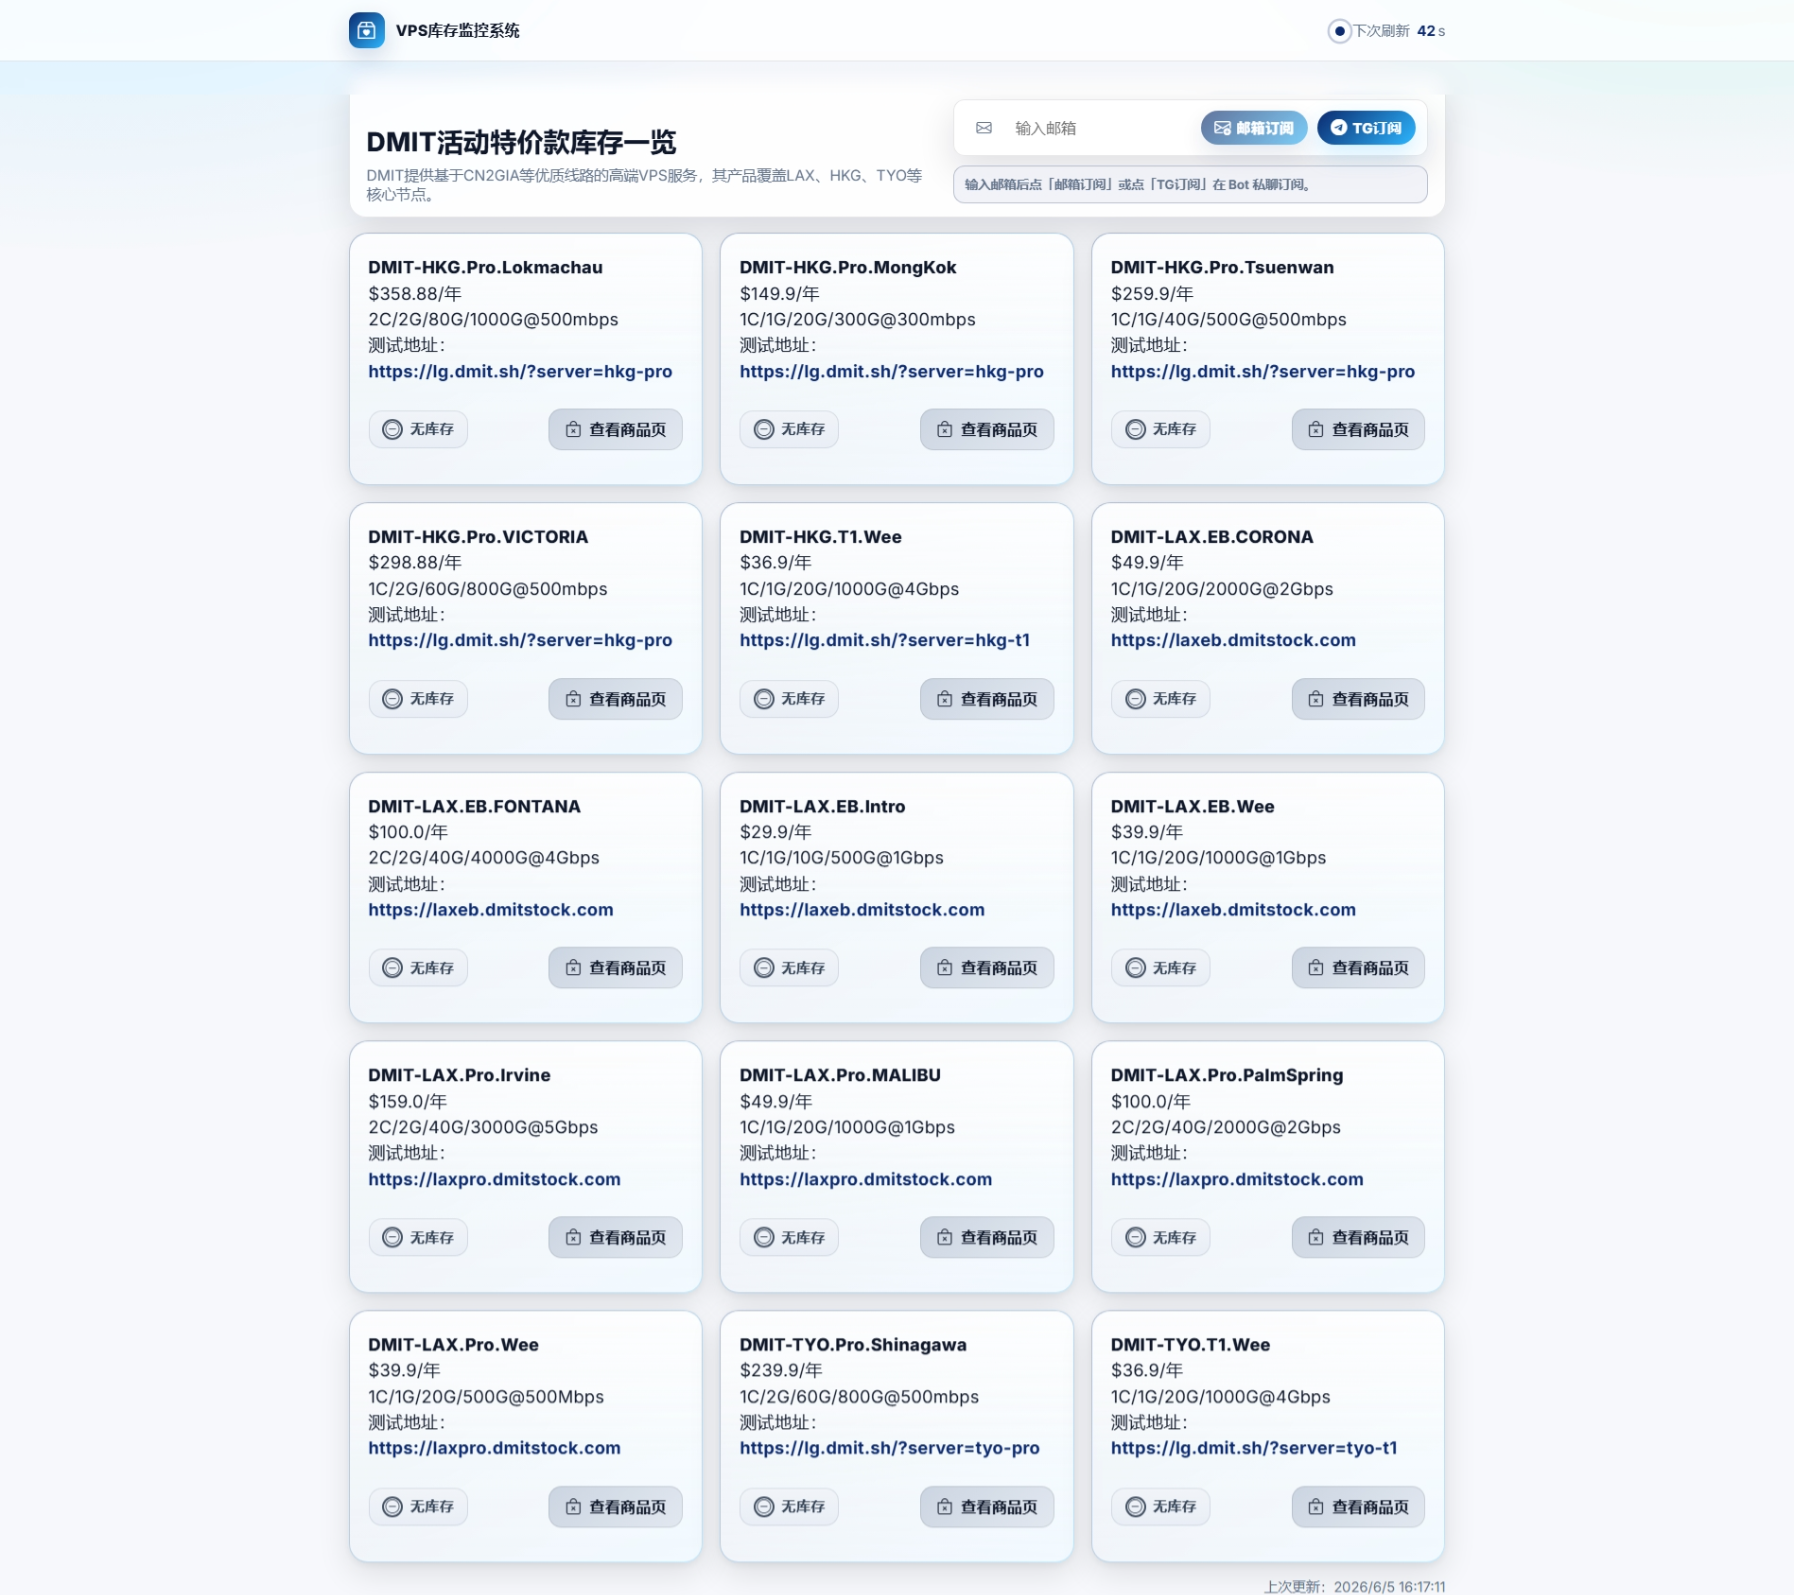Image resolution: width=1794 pixels, height=1595 pixels.
Task: Open laxeb test link for DMIT-LAX.EB.CORONA
Action: [x=1233, y=641]
